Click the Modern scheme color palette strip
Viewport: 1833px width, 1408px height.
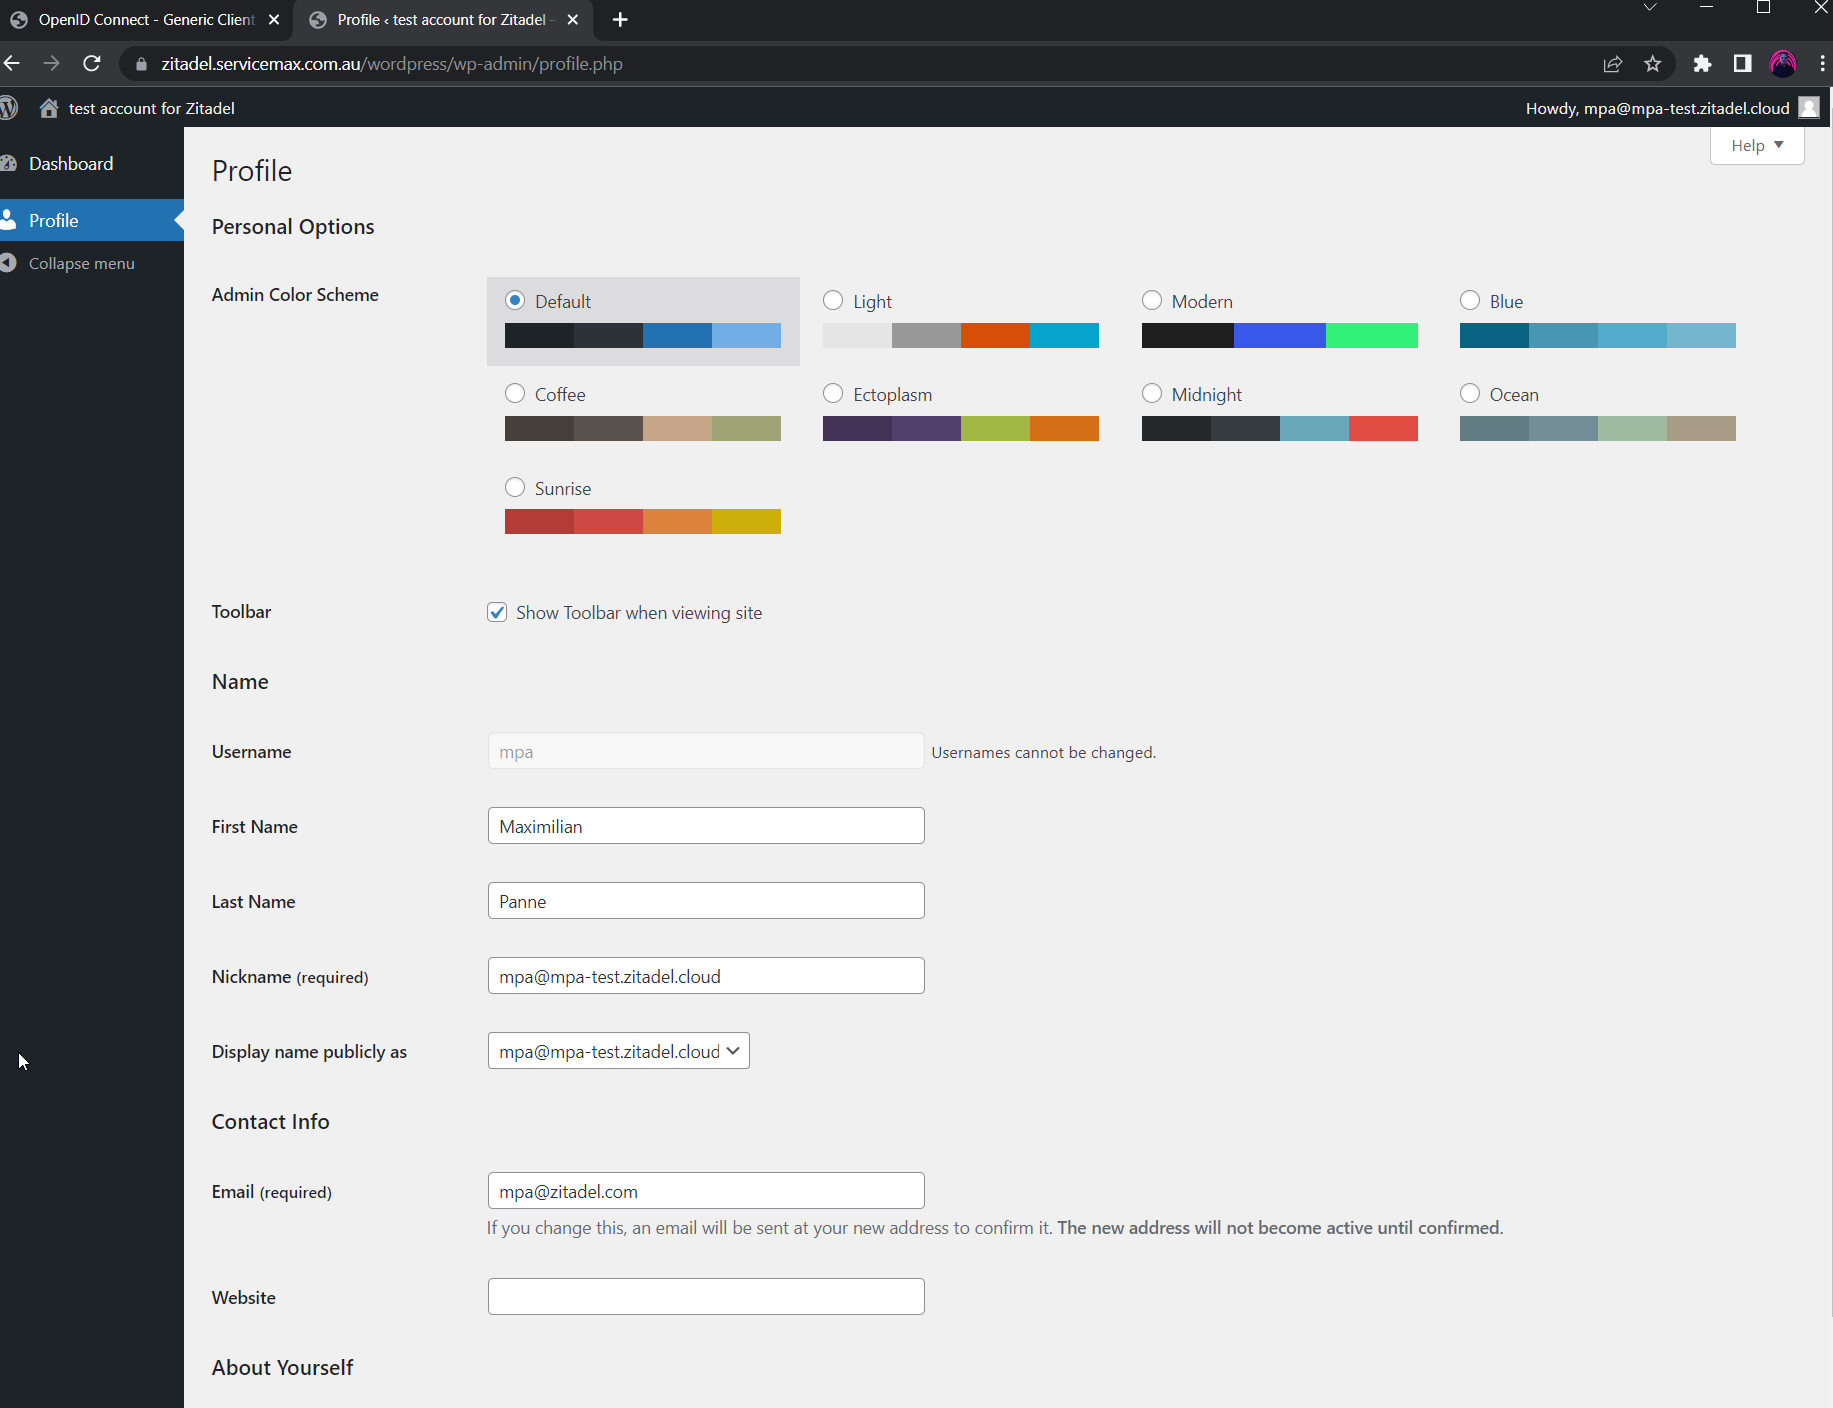coord(1280,336)
